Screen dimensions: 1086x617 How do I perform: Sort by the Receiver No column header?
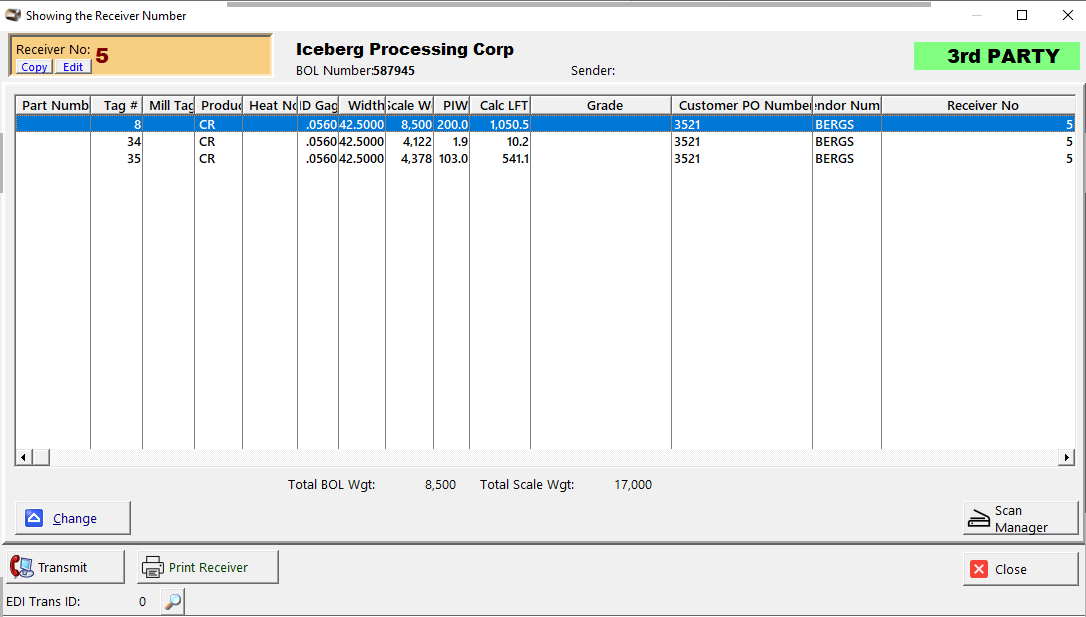coord(979,105)
